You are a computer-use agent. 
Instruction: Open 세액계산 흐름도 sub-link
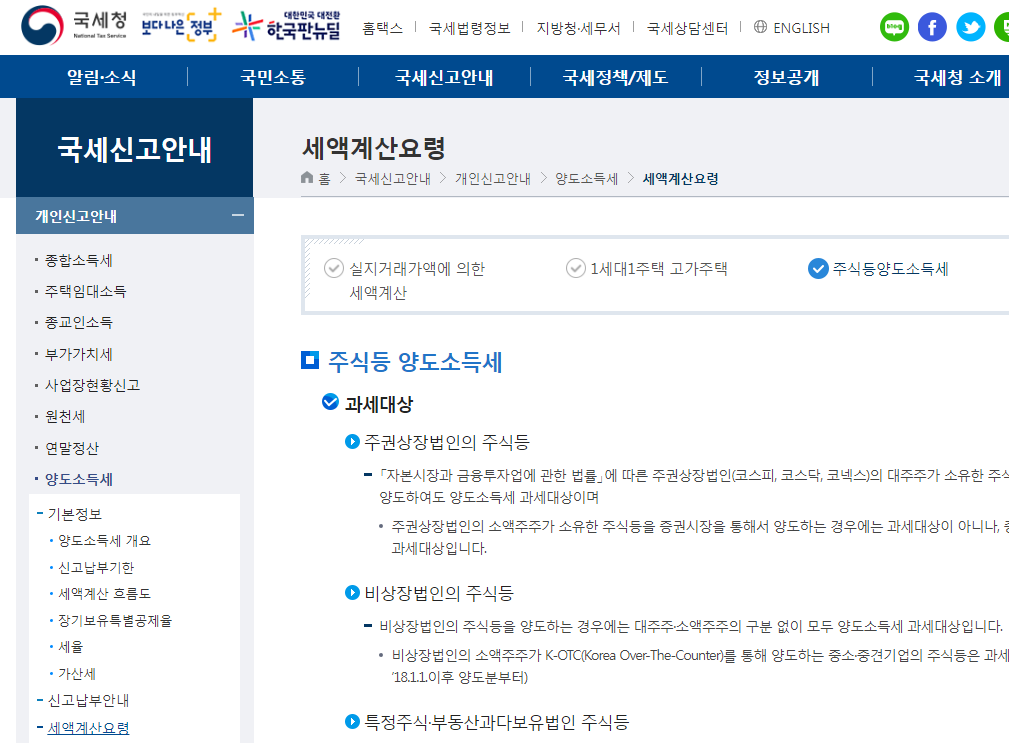click(104, 593)
